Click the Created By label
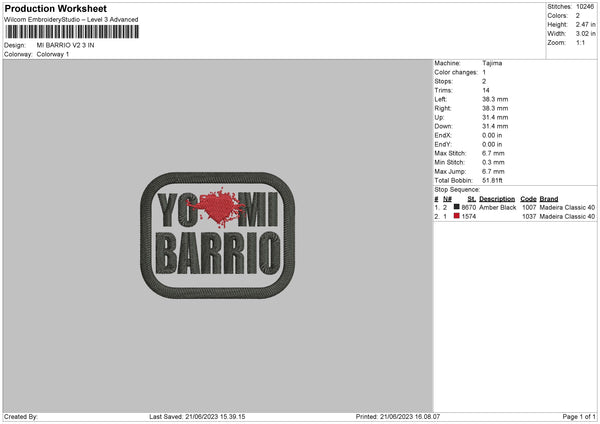 pos(21,417)
